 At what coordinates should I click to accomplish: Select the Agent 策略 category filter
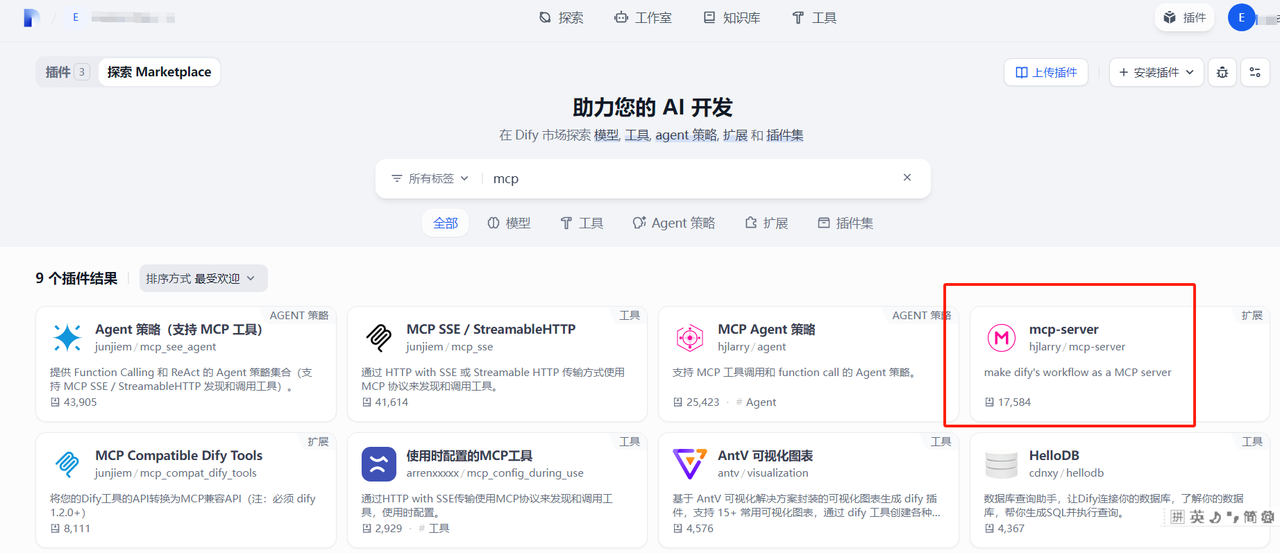point(674,223)
